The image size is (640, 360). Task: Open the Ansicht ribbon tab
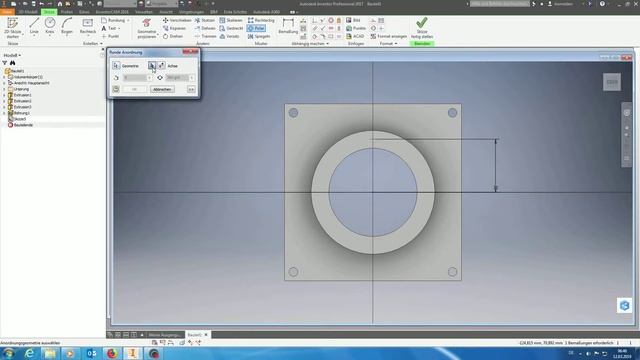[166, 12]
